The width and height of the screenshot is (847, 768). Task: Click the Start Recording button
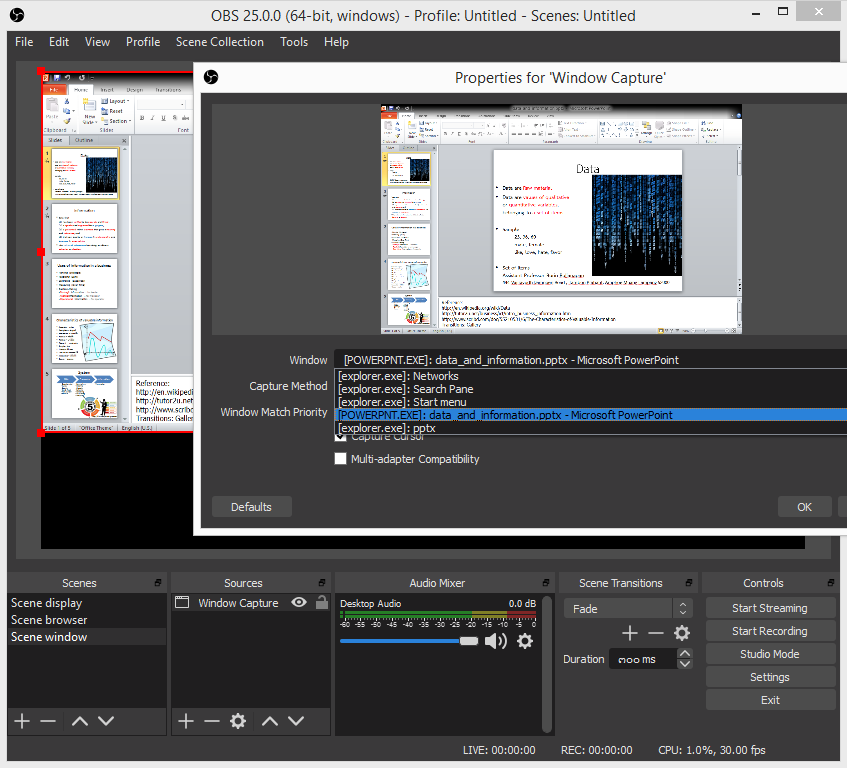point(769,631)
